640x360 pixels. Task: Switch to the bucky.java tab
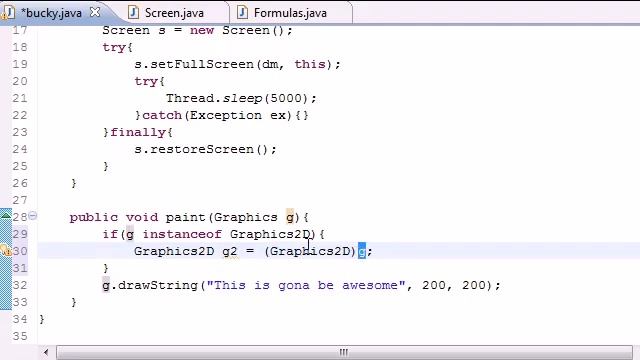click(x=51, y=13)
